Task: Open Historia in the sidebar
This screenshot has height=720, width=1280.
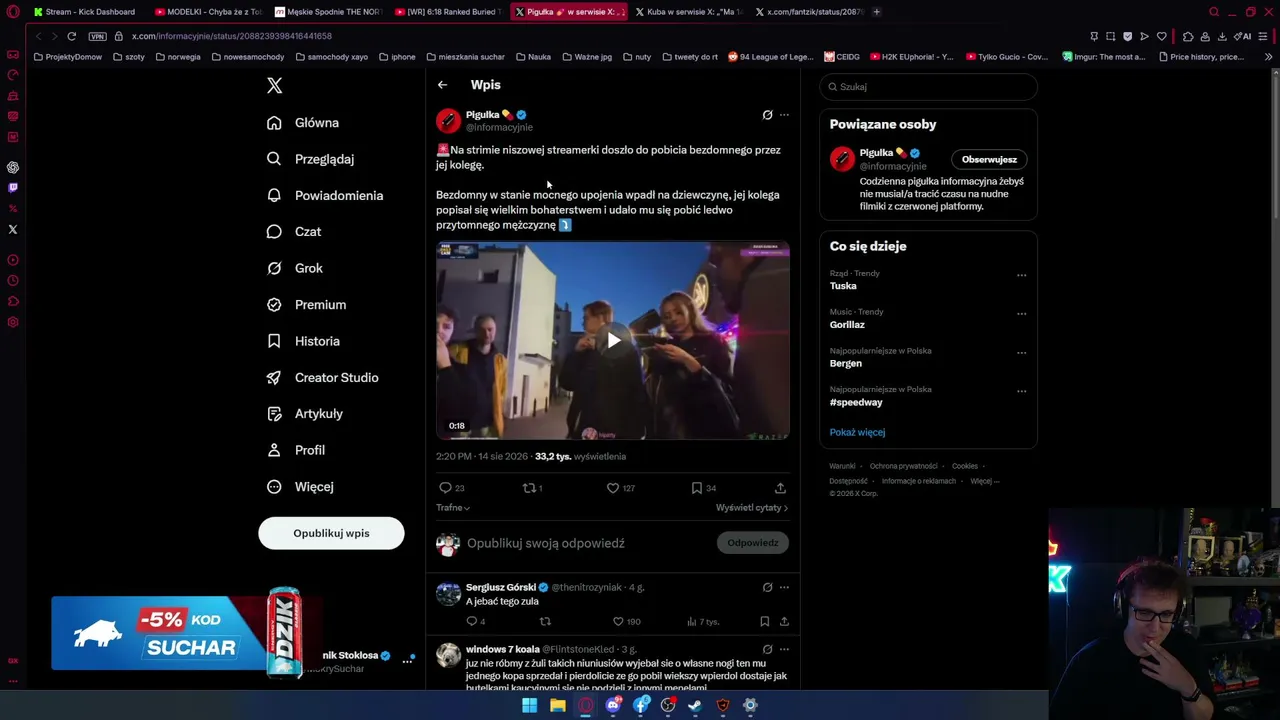Action: [x=303, y=341]
